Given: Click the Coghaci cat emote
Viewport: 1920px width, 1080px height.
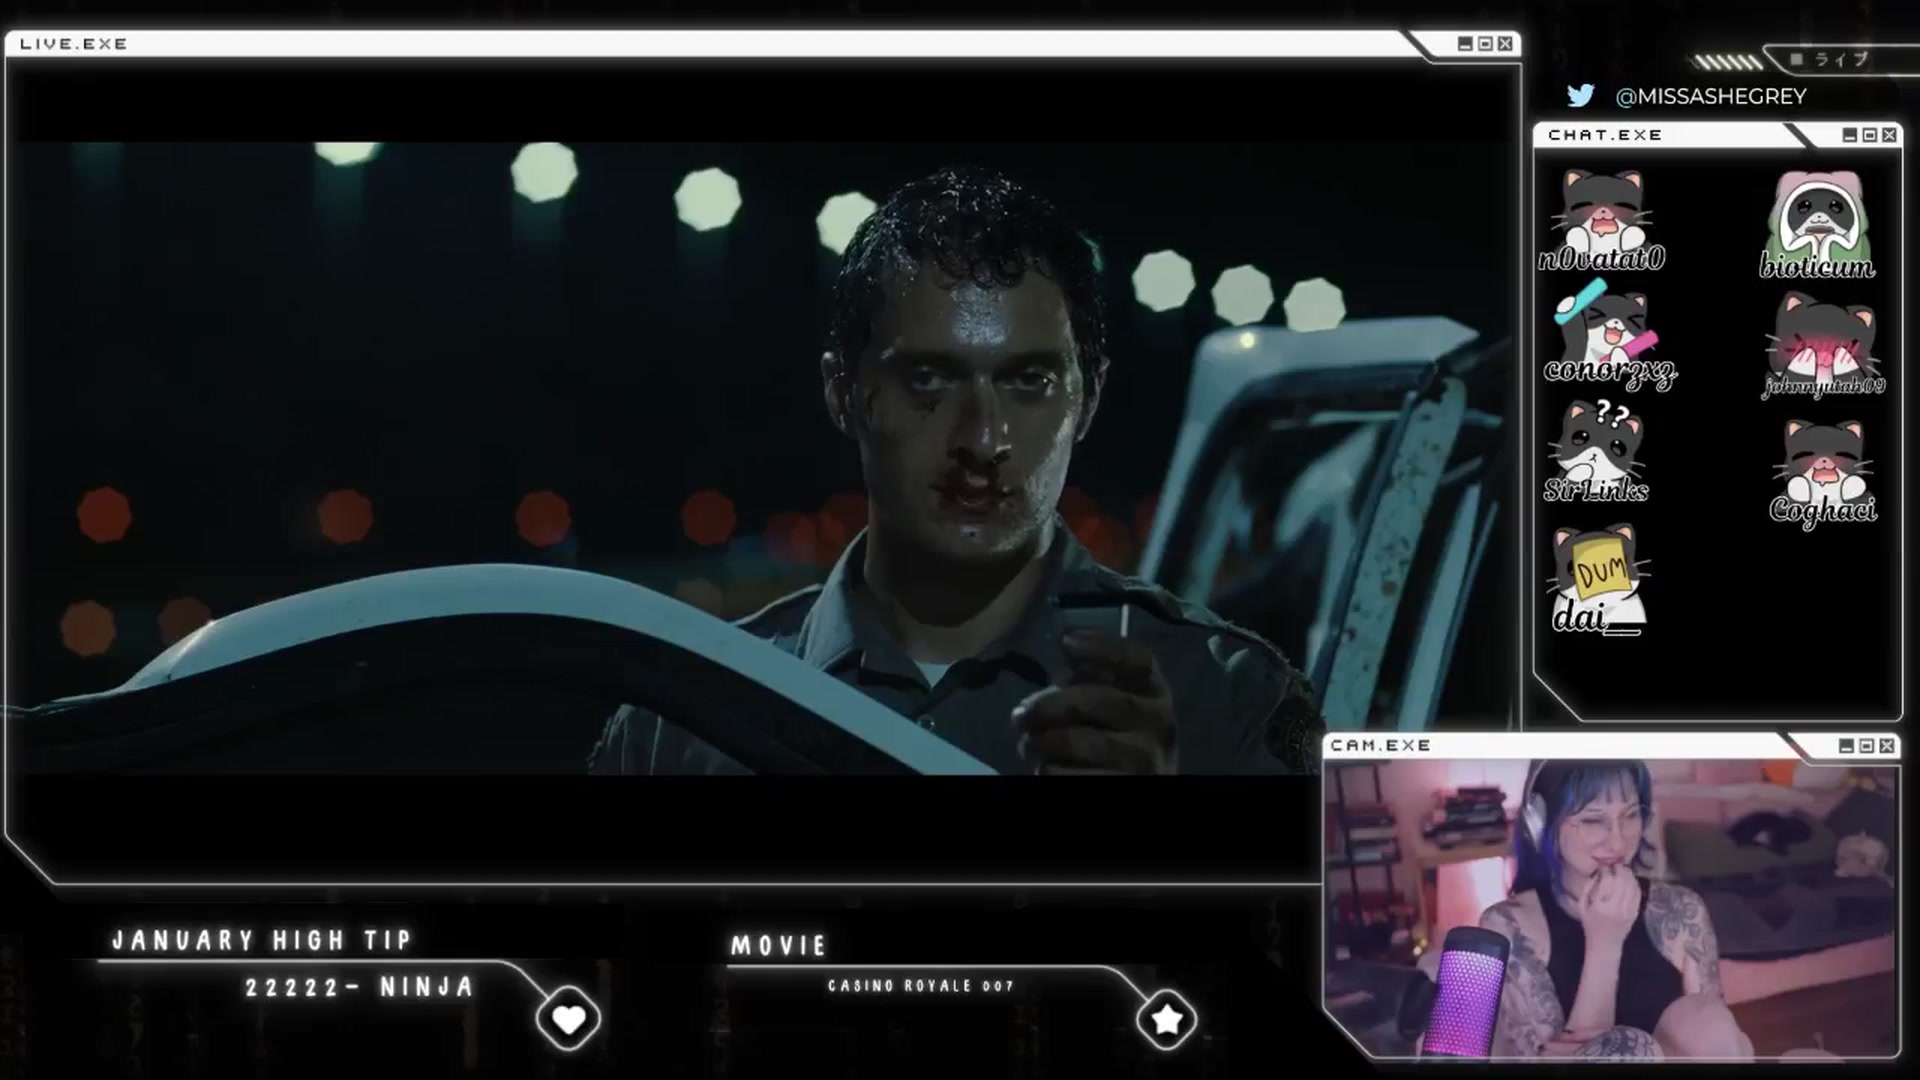Looking at the screenshot, I should click(x=1823, y=472).
